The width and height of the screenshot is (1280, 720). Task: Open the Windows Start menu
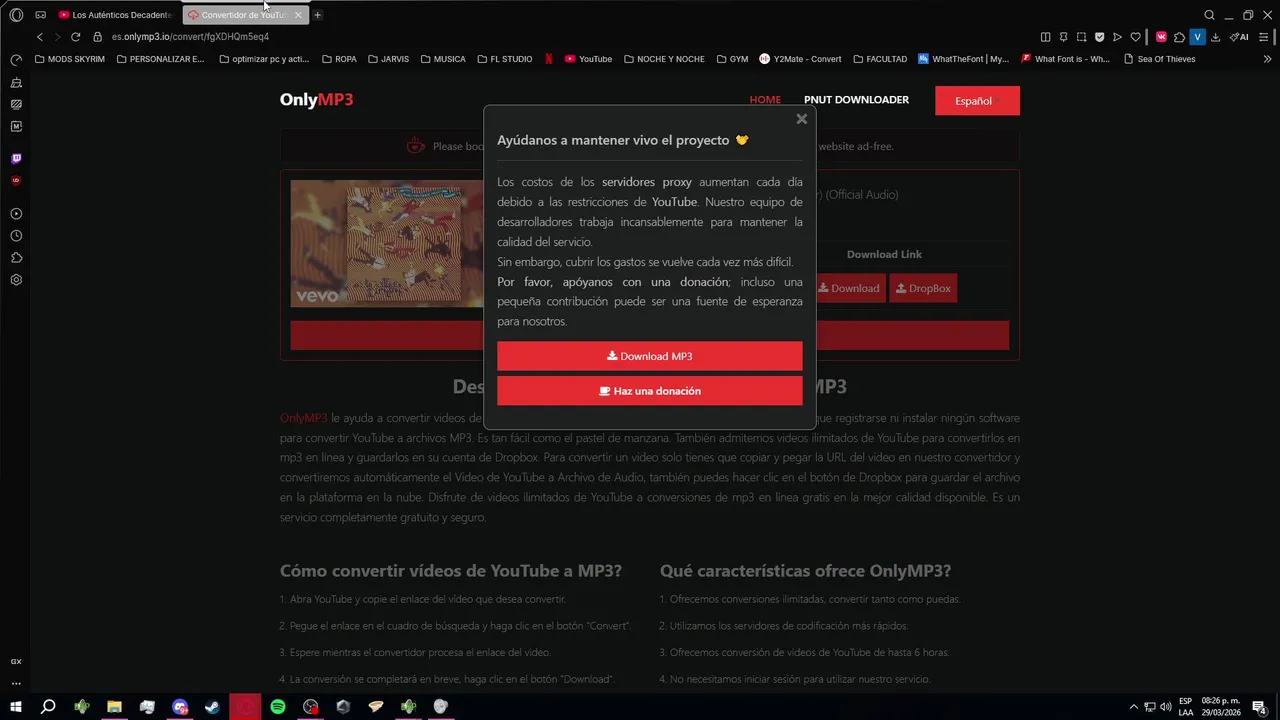pos(16,707)
